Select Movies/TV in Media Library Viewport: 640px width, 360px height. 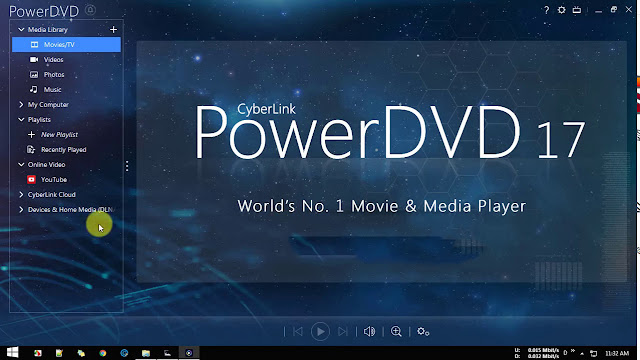click(x=66, y=44)
